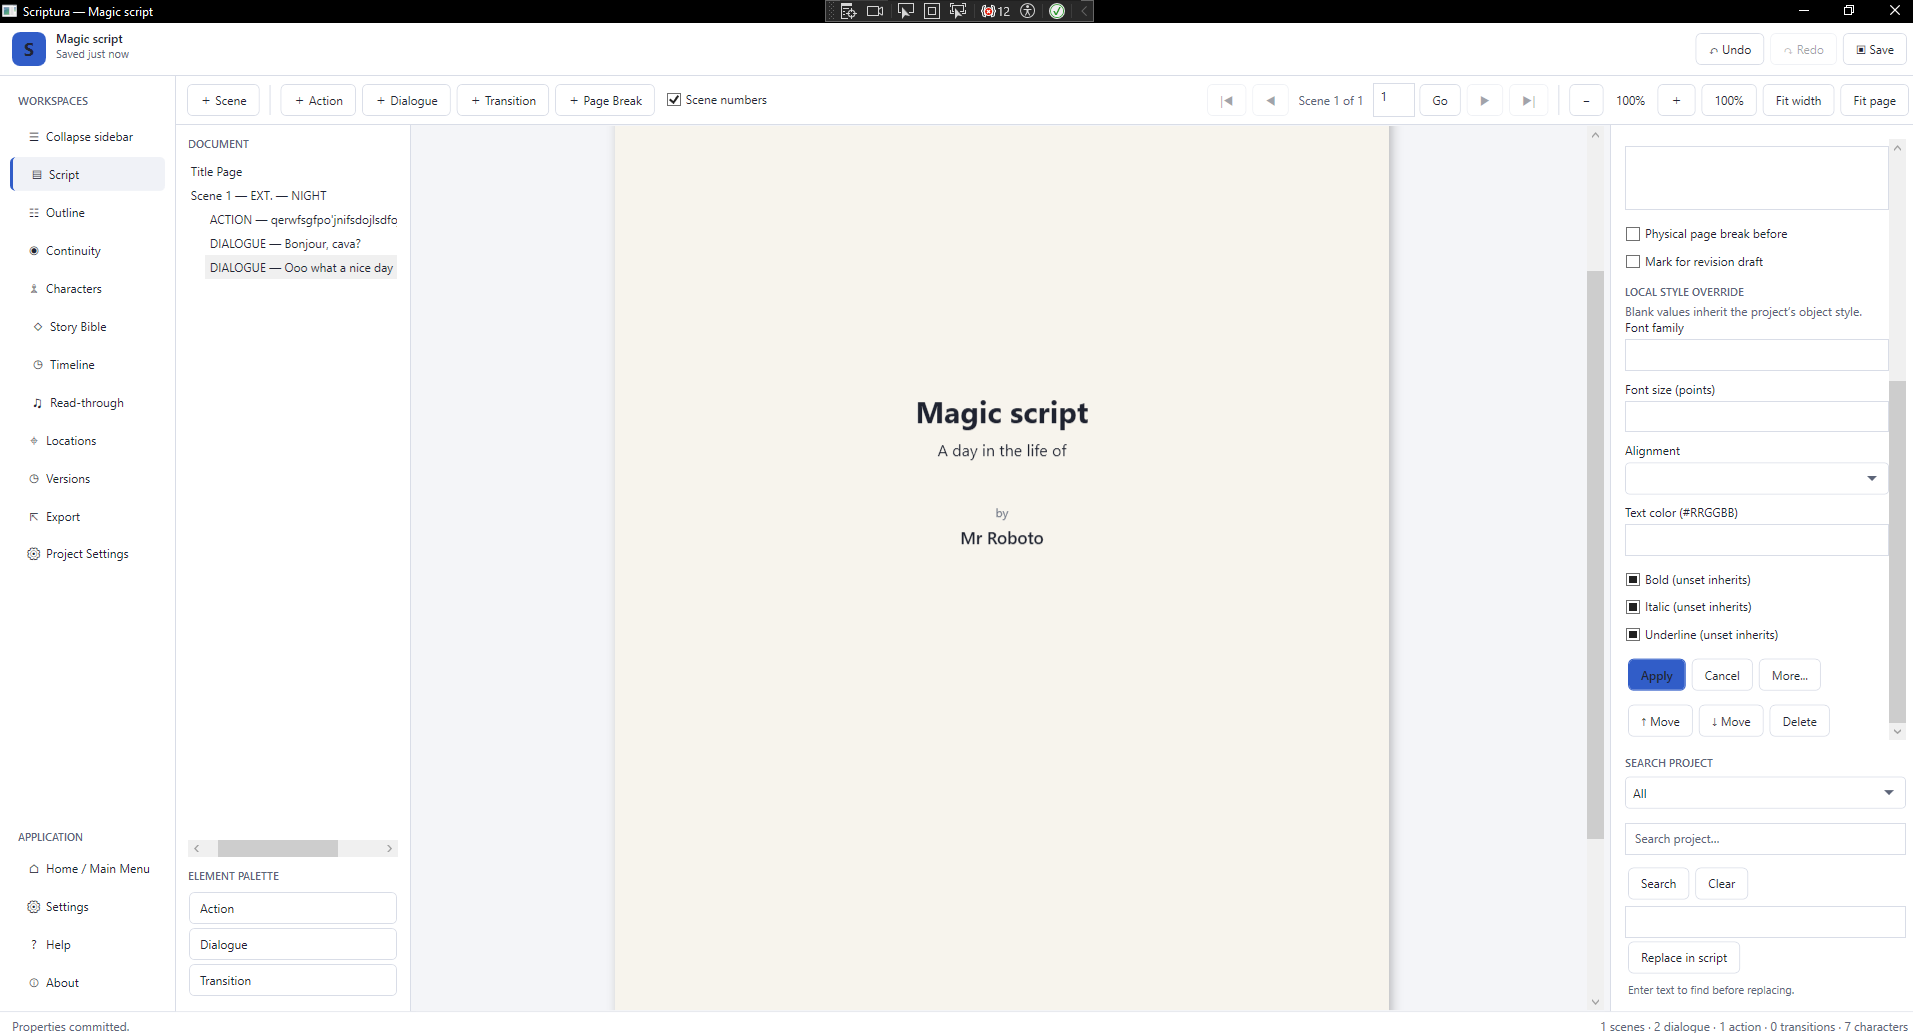
Task: Open the Search Project scope dropdown
Action: click(x=1764, y=793)
